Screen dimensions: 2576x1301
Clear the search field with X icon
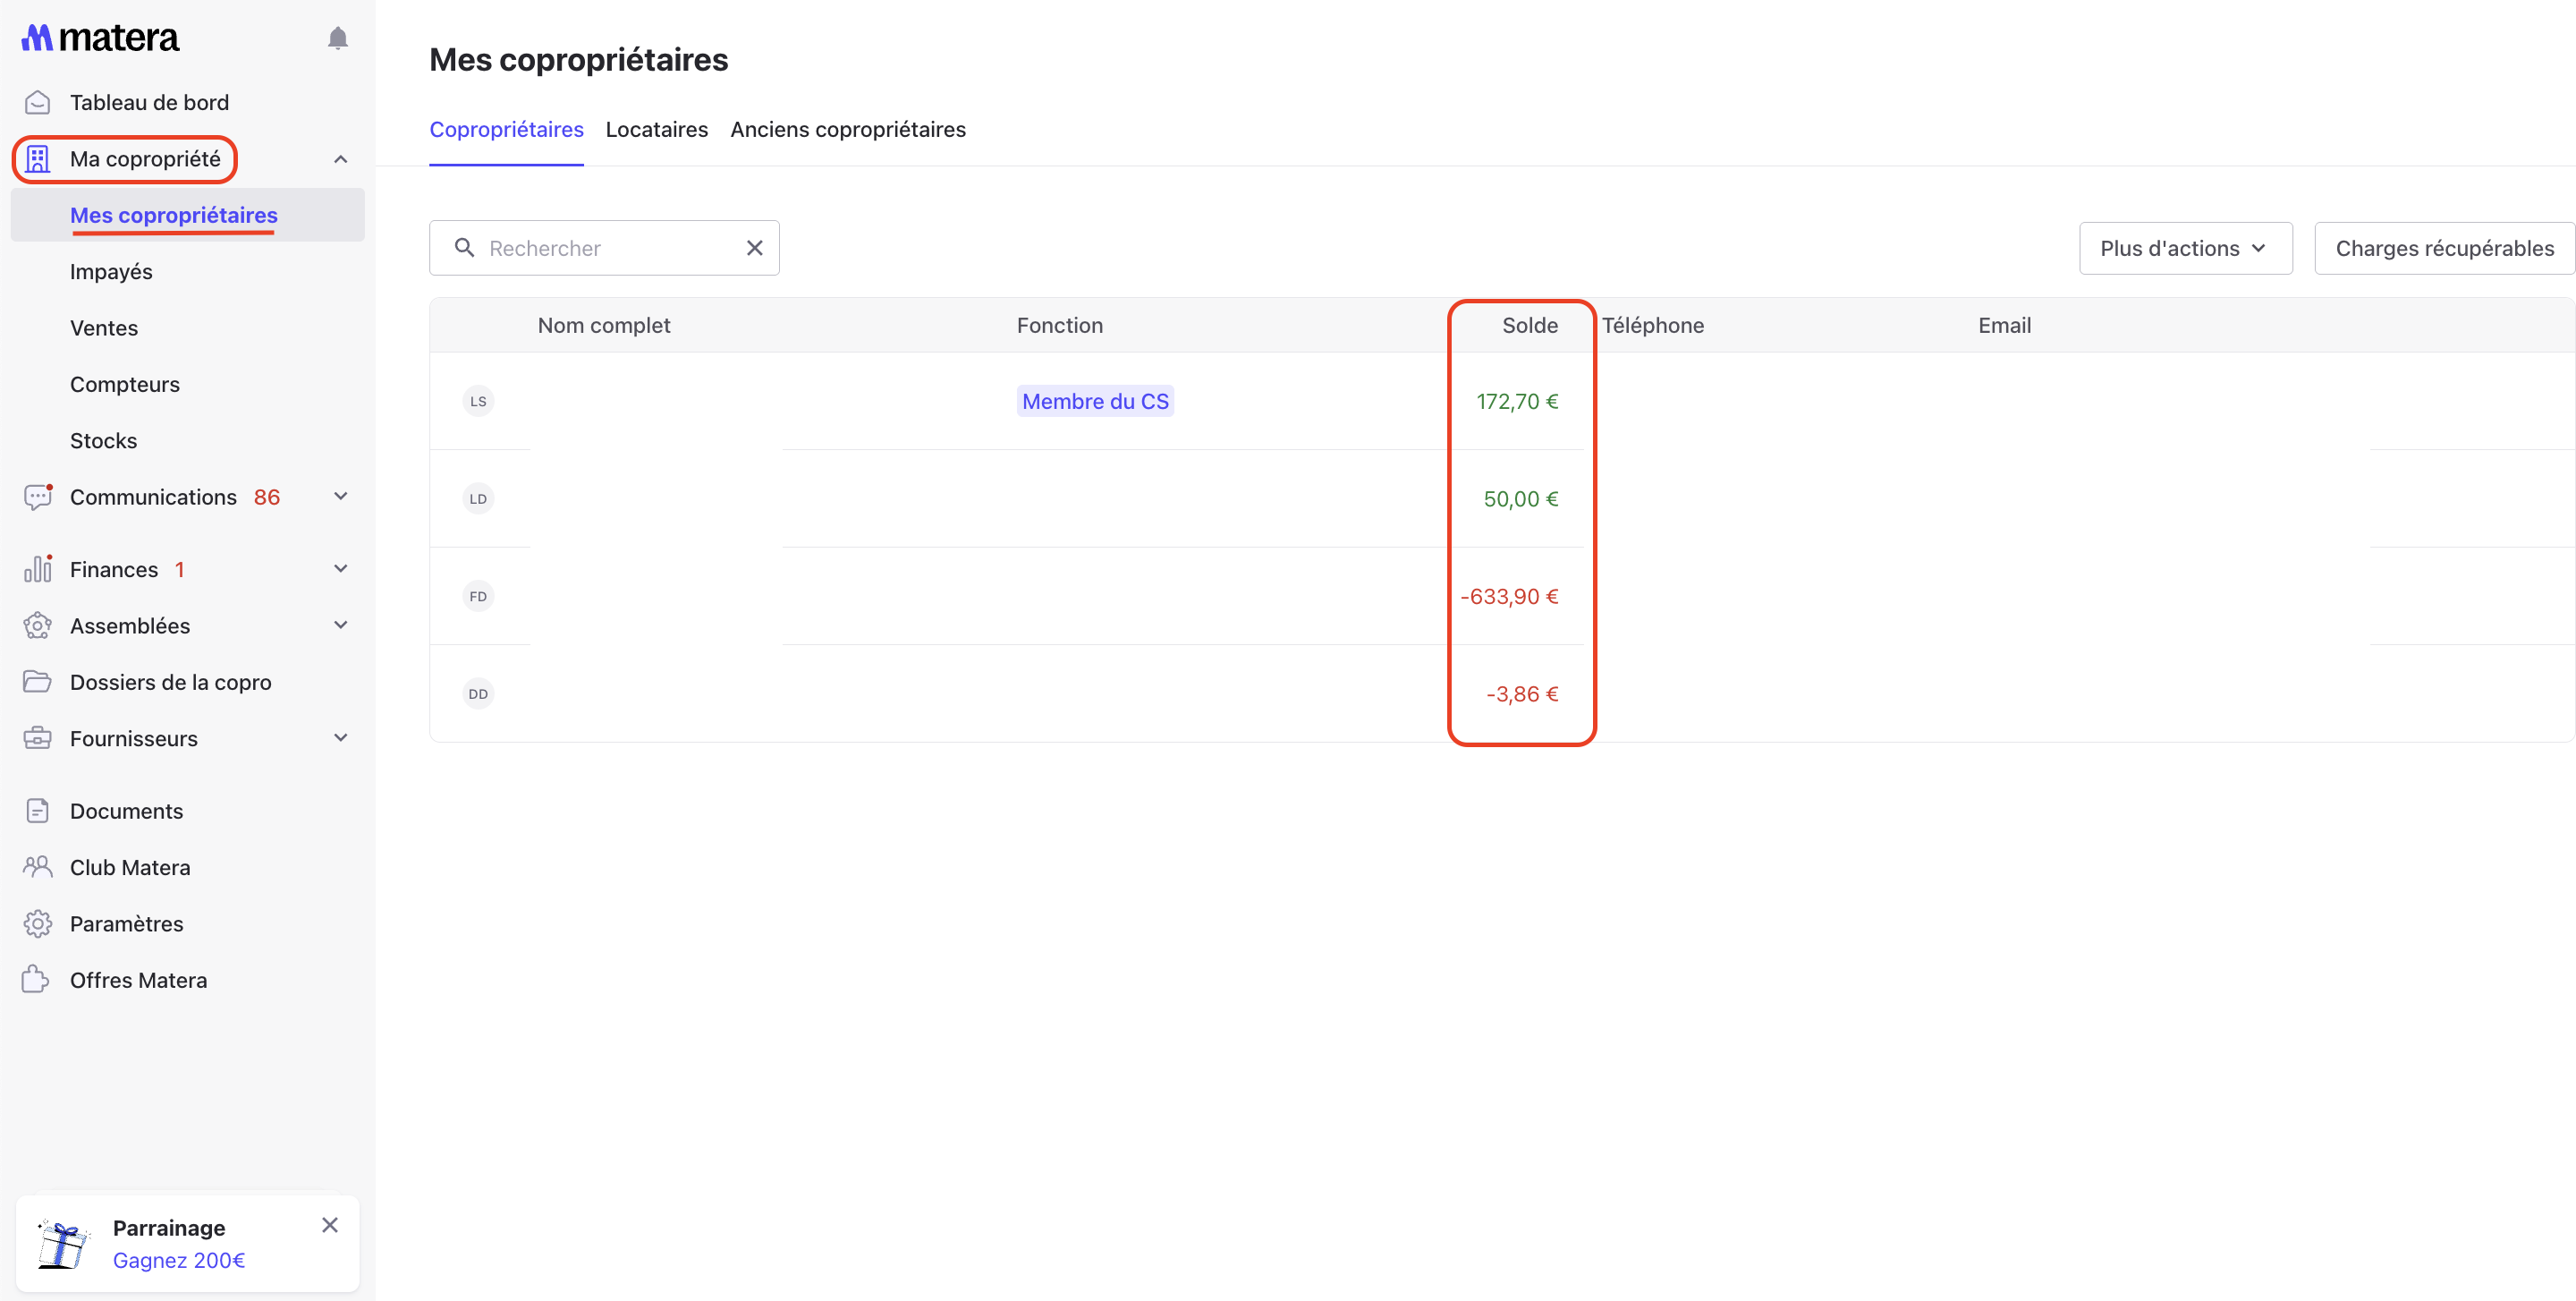(755, 248)
